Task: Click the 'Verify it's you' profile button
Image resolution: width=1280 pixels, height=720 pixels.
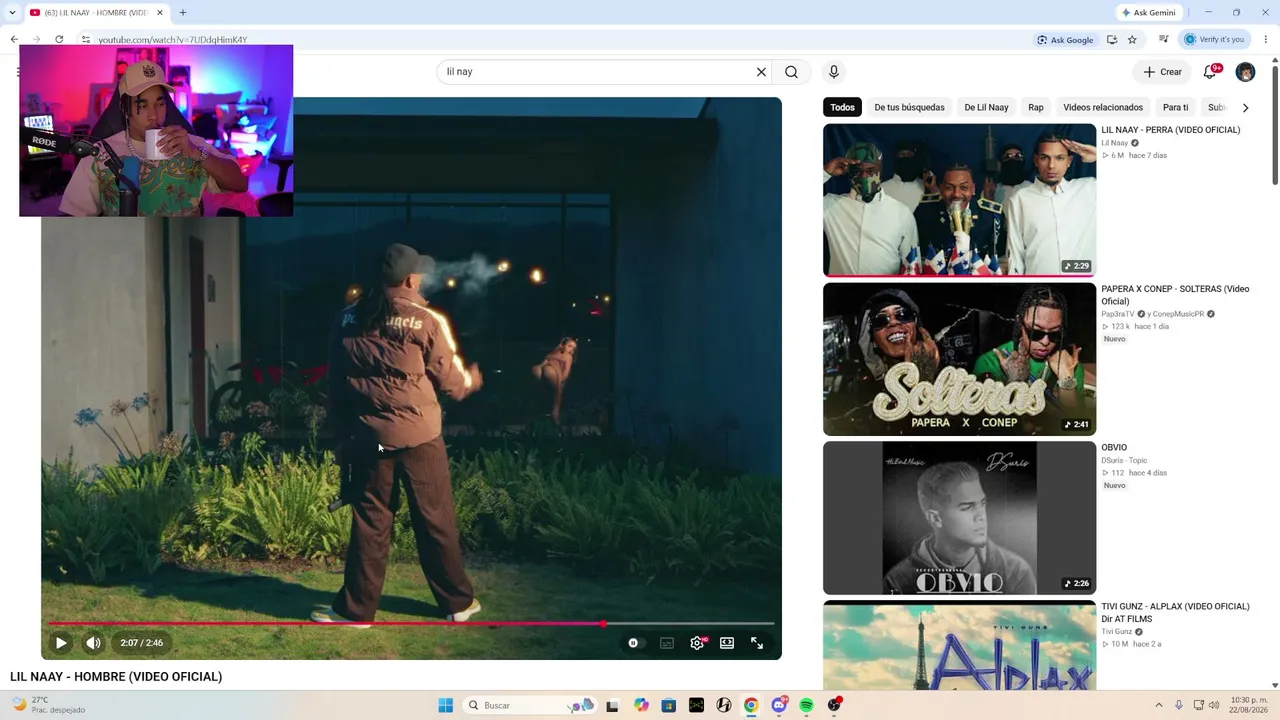Action: tap(1215, 40)
